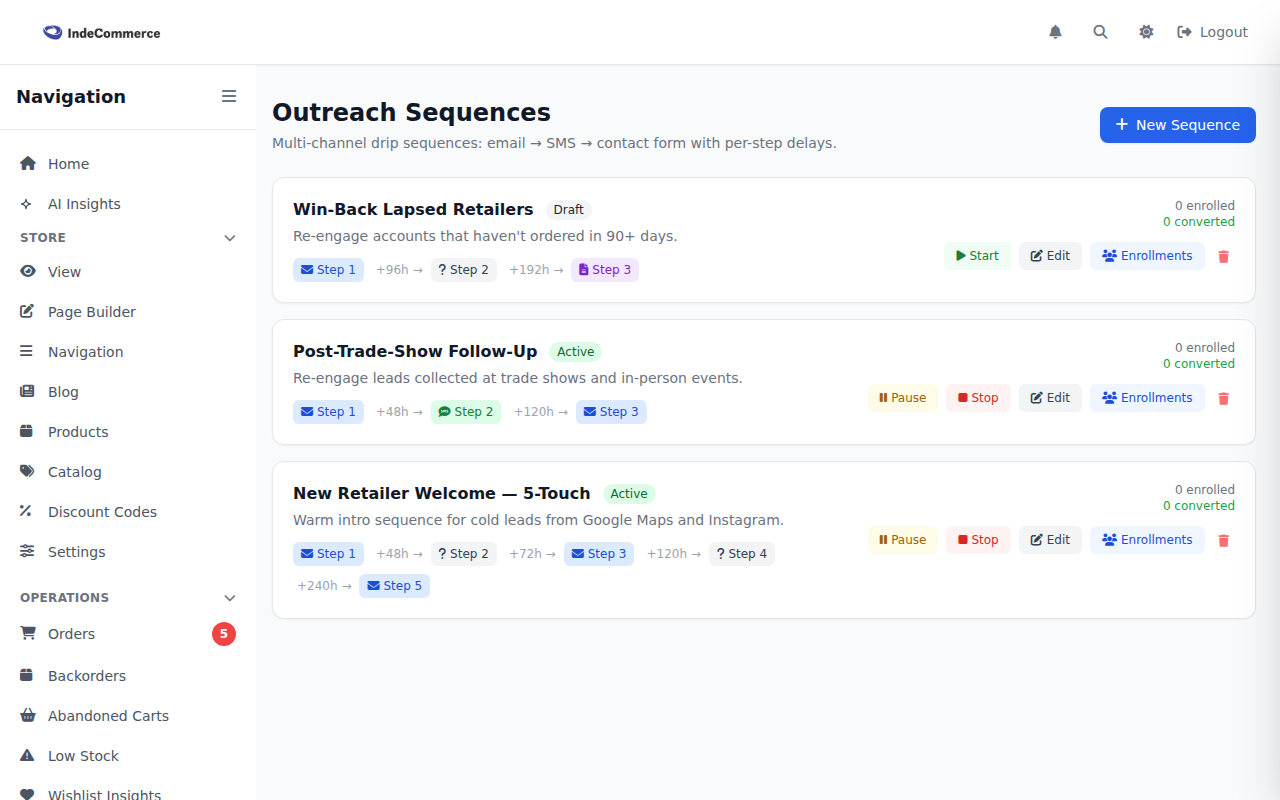
Task: Pause the Post-Trade-Show Follow-Up sequence
Action: pyautogui.click(x=903, y=398)
